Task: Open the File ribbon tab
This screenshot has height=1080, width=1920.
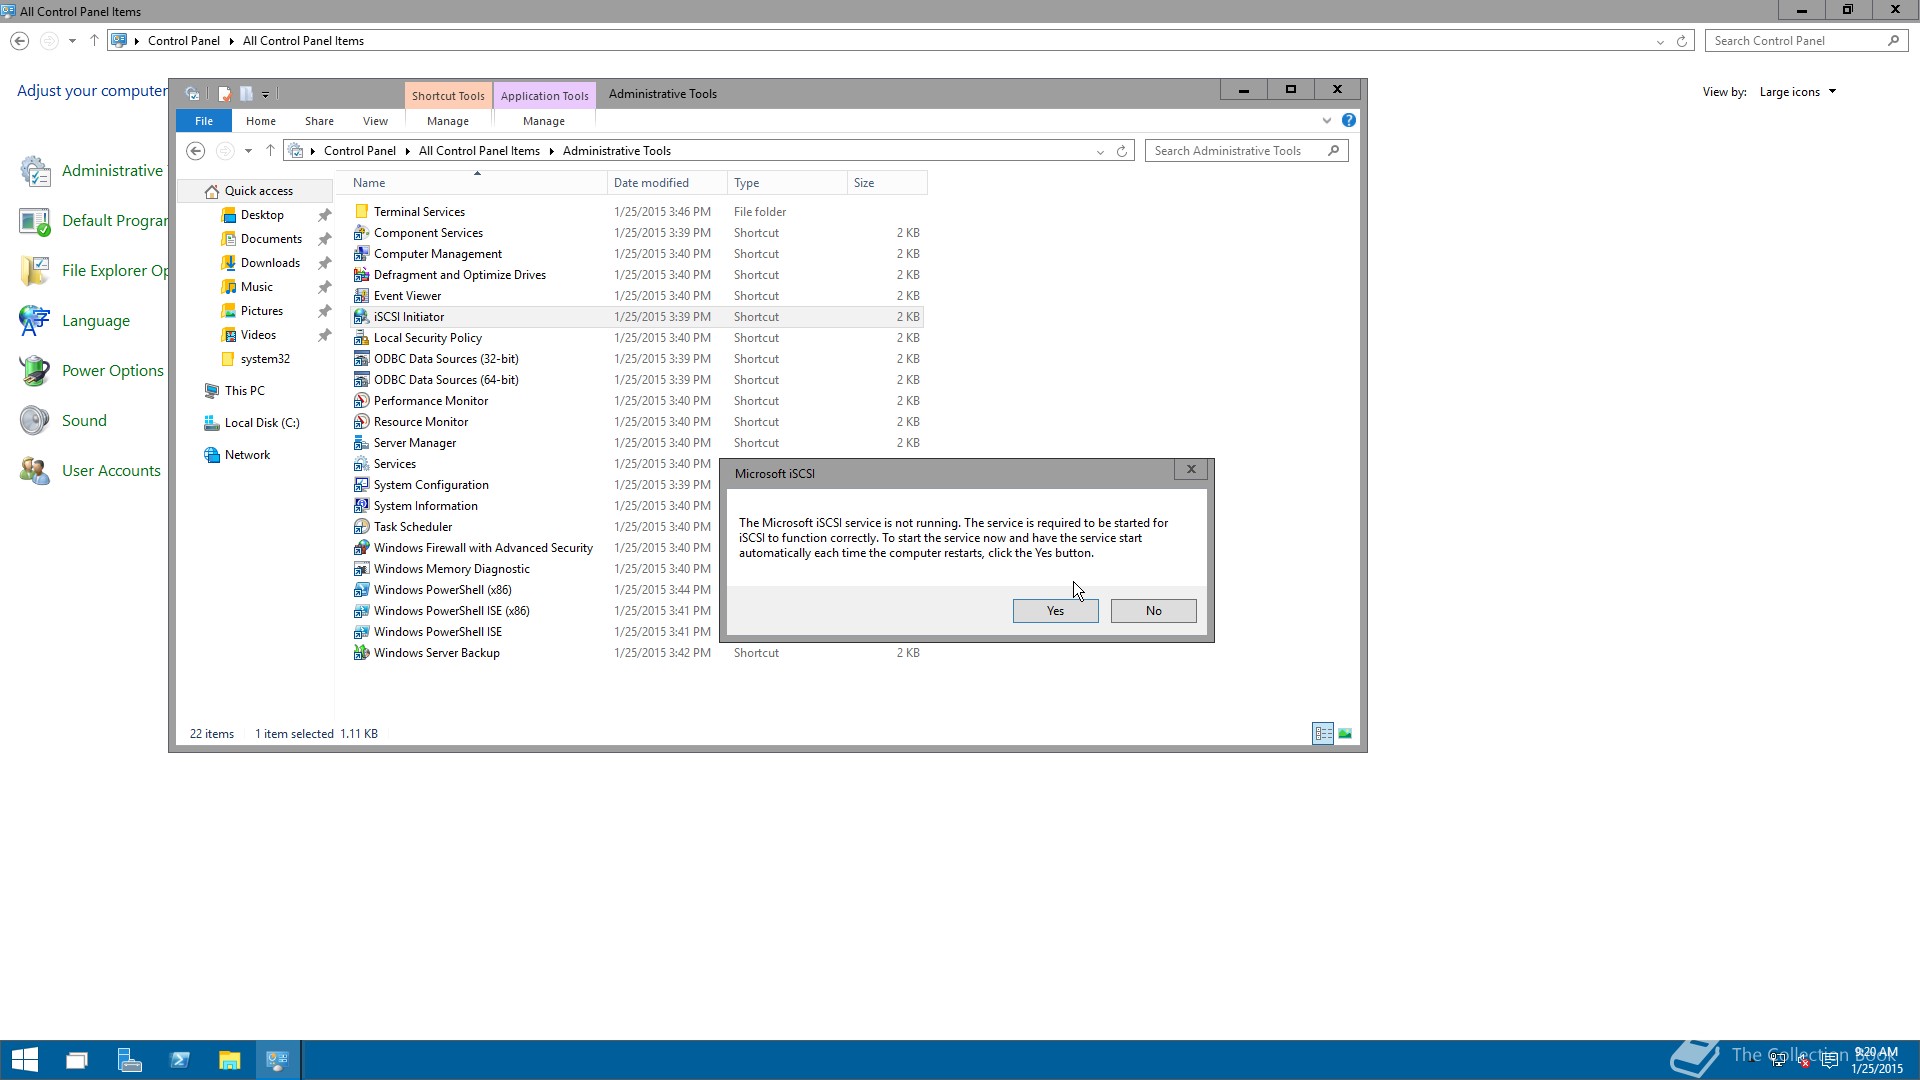Action: 204,121
